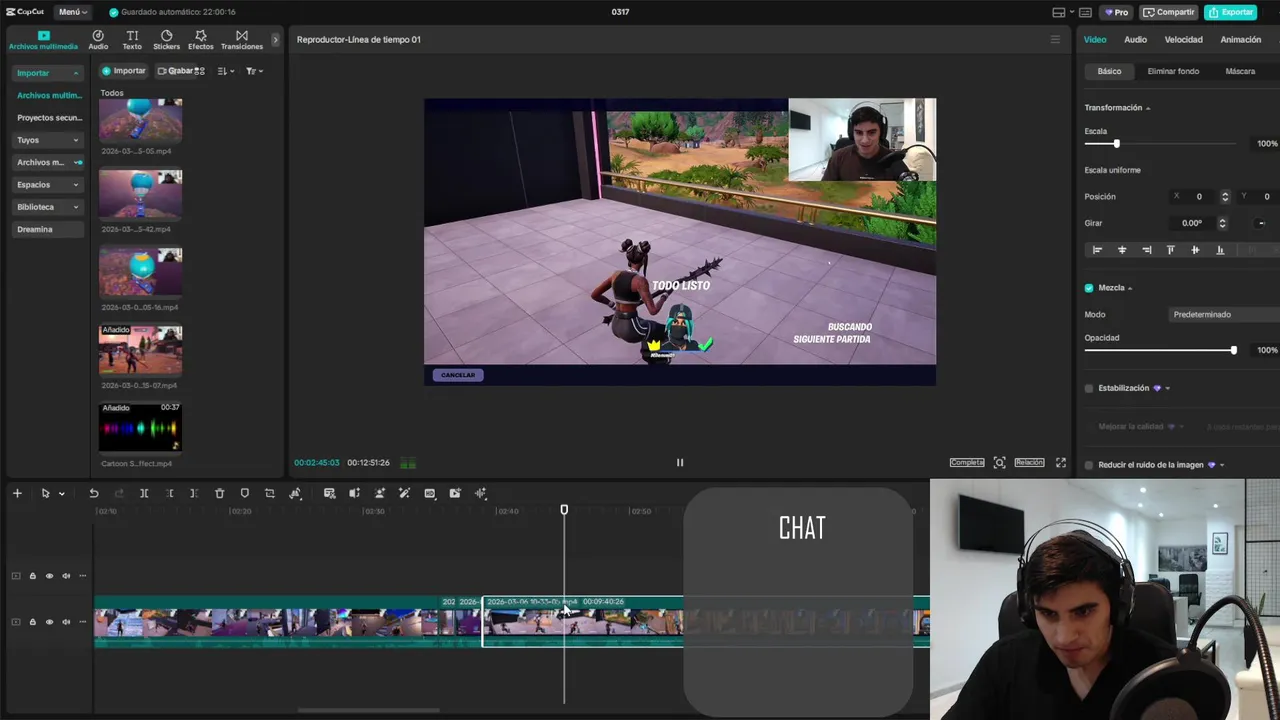
Task: Open the shortcuts panel icon
Action: (1087, 12)
